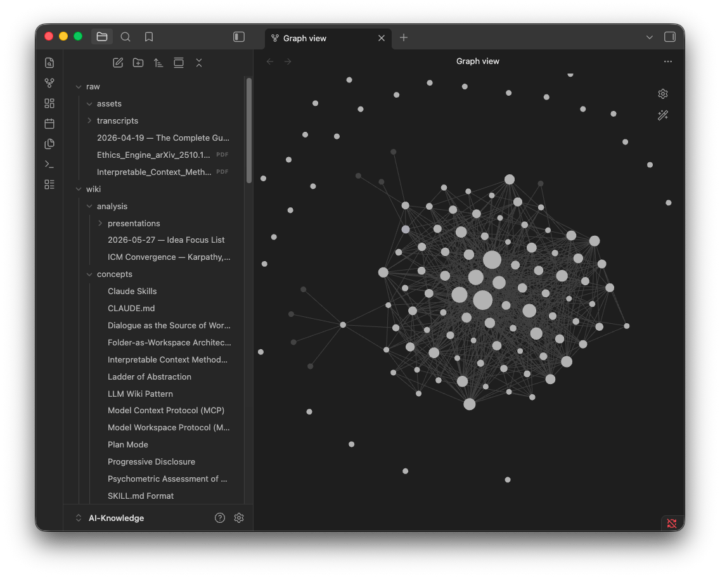Open graph settings gear icon
The image size is (720, 578).
[x=663, y=94]
